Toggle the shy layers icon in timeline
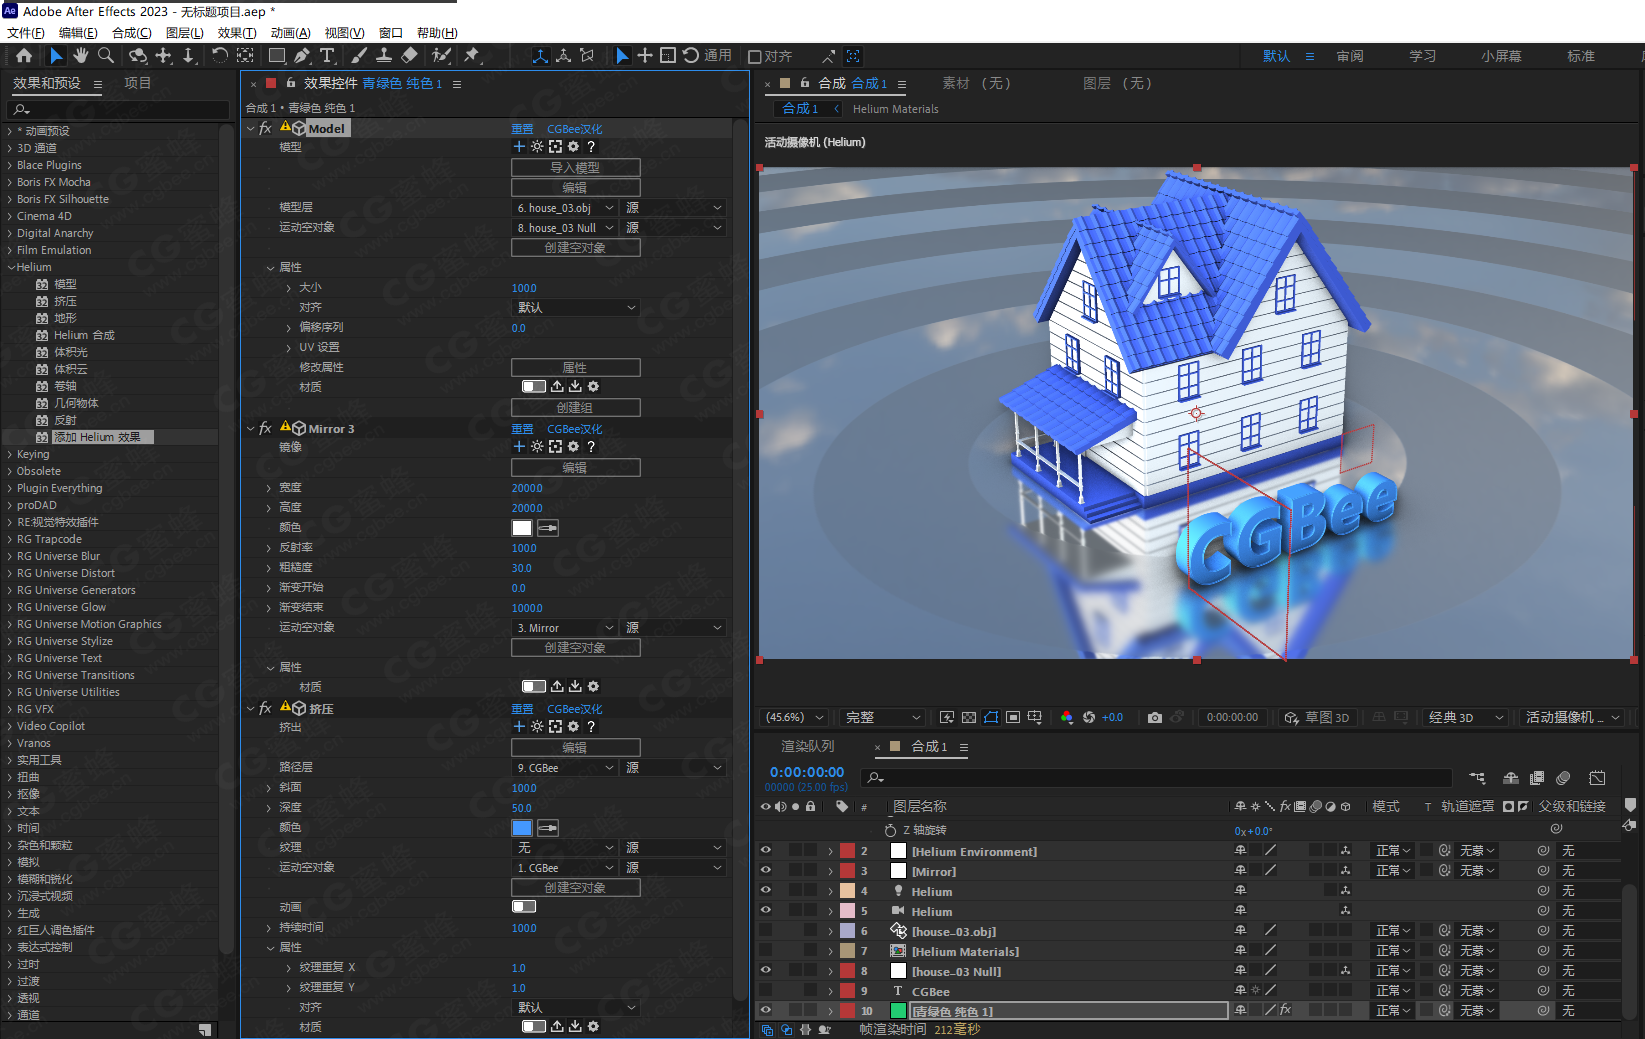Image resolution: width=1645 pixels, height=1039 pixels. pyautogui.click(x=1511, y=778)
